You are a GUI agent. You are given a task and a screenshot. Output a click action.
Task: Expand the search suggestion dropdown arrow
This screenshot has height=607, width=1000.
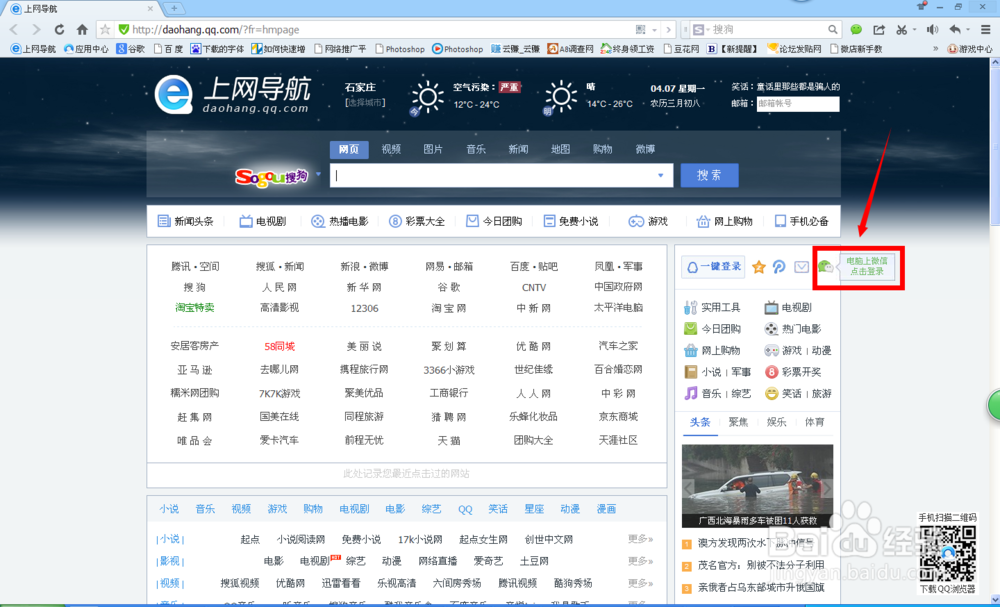[x=661, y=175]
